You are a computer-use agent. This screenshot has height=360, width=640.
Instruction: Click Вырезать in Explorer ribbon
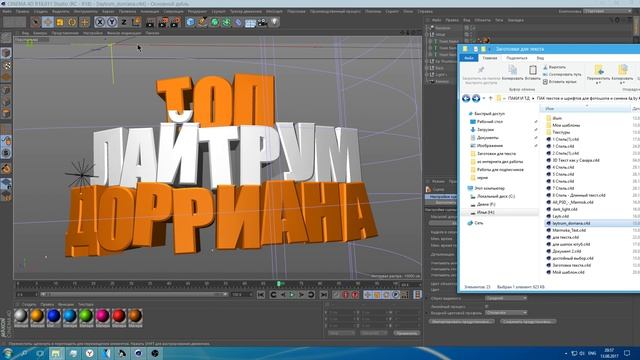(555, 67)
